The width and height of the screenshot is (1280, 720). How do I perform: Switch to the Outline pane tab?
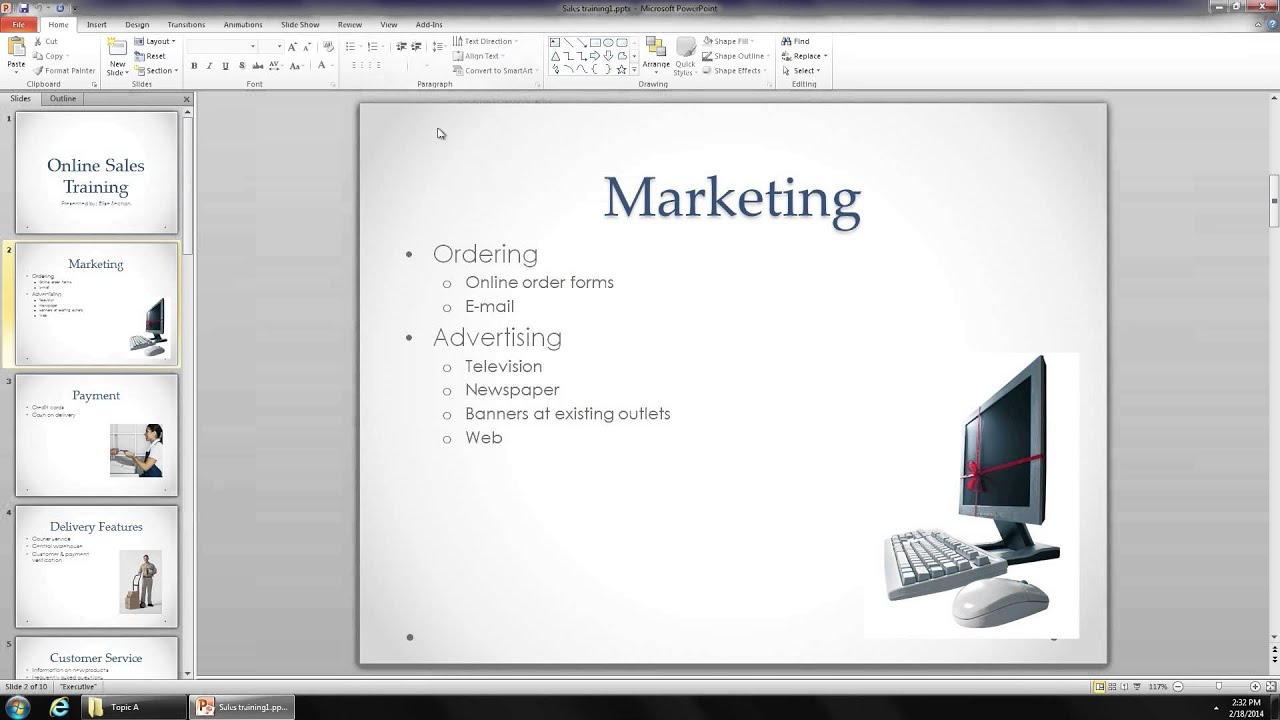(x=63, y=99)
